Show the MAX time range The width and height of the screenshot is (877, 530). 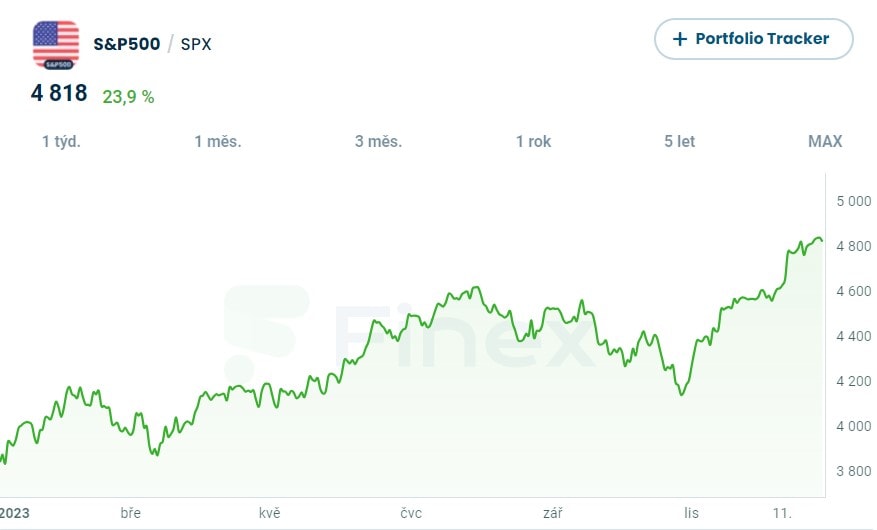pos(825,141)
